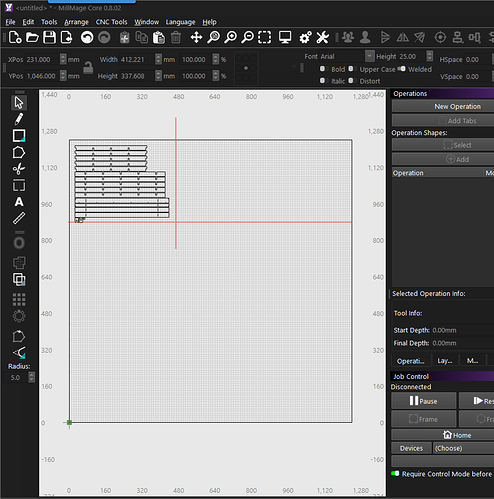Toggle the aspect ratio lock
Image resolution: width=494 pixels, height=499 pixels.
[x=88, y=67]
